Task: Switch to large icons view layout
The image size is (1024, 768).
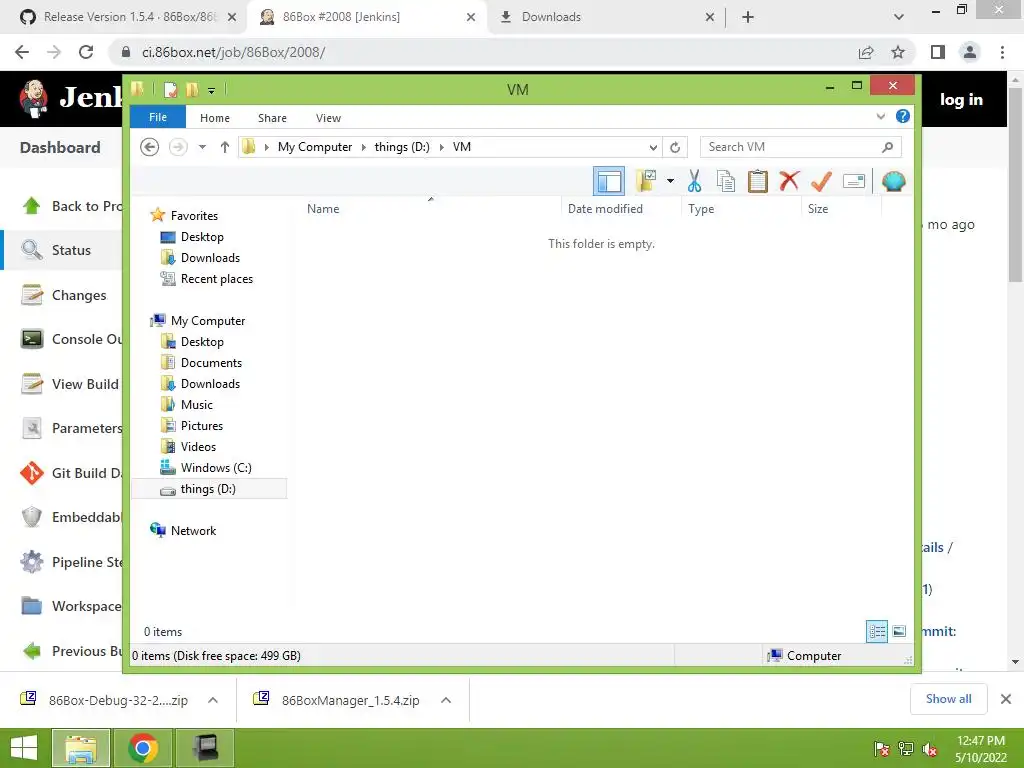Action: [x=899, y=631]
